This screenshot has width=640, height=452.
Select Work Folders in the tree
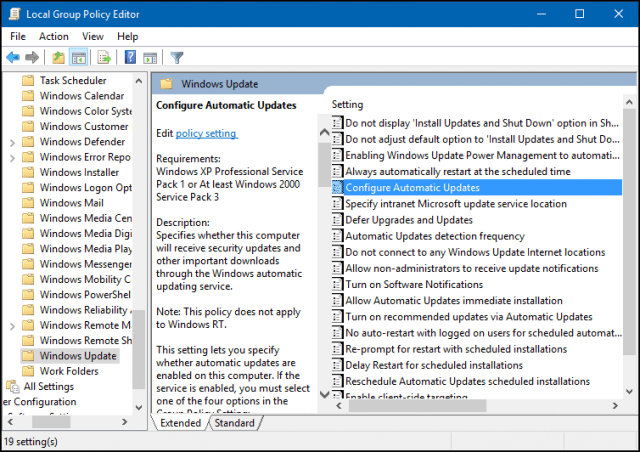click(x=69, y=371)
